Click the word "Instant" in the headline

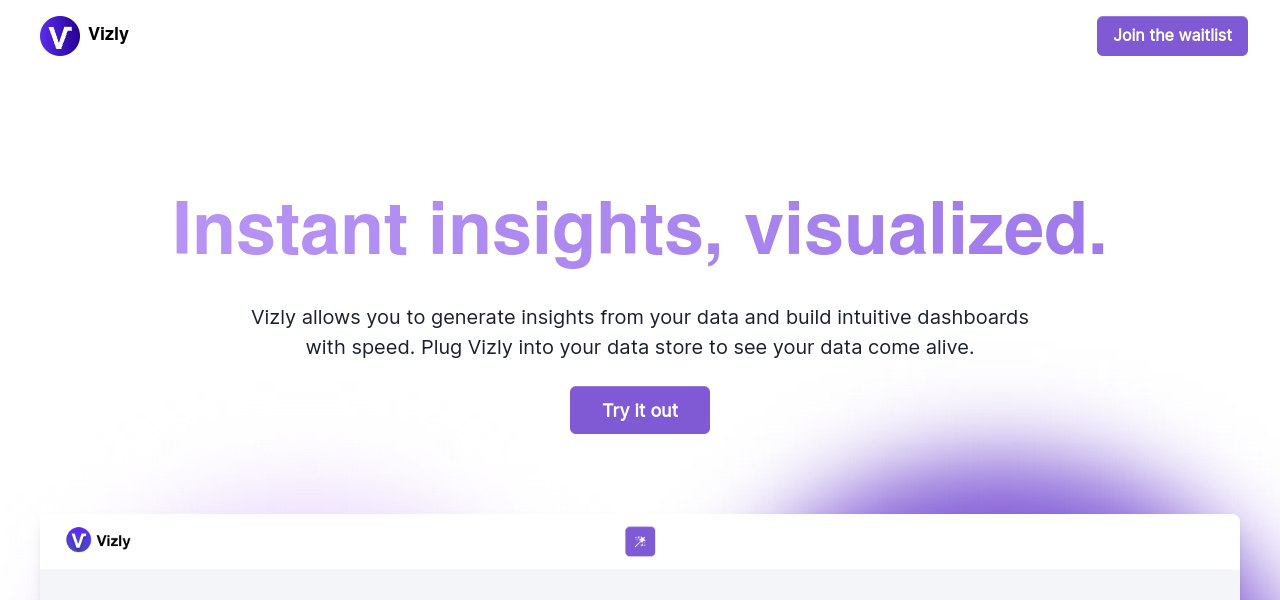click(289, 228)
